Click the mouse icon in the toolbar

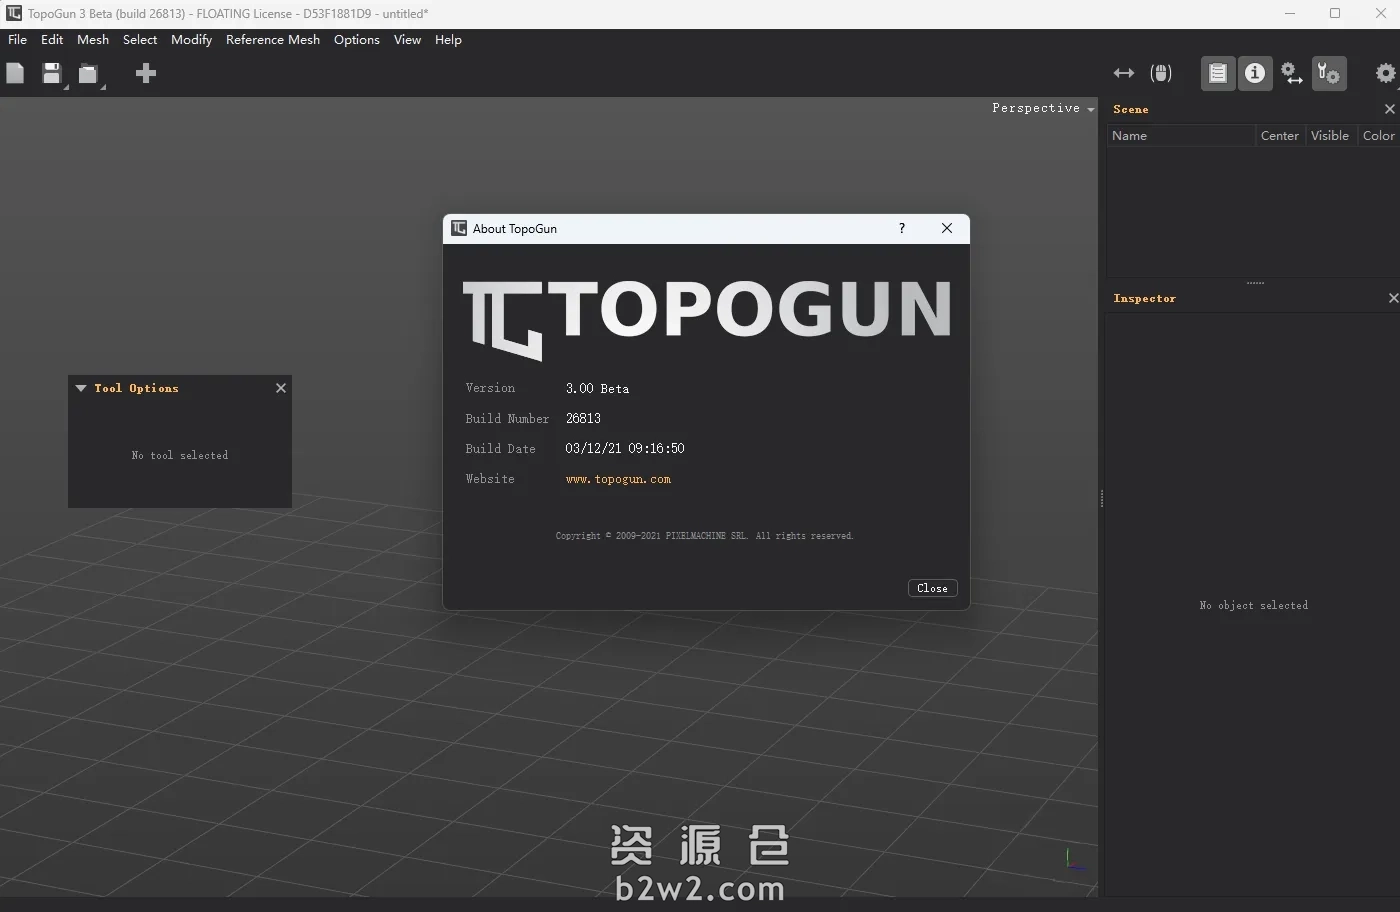(x=1161, y=73)
